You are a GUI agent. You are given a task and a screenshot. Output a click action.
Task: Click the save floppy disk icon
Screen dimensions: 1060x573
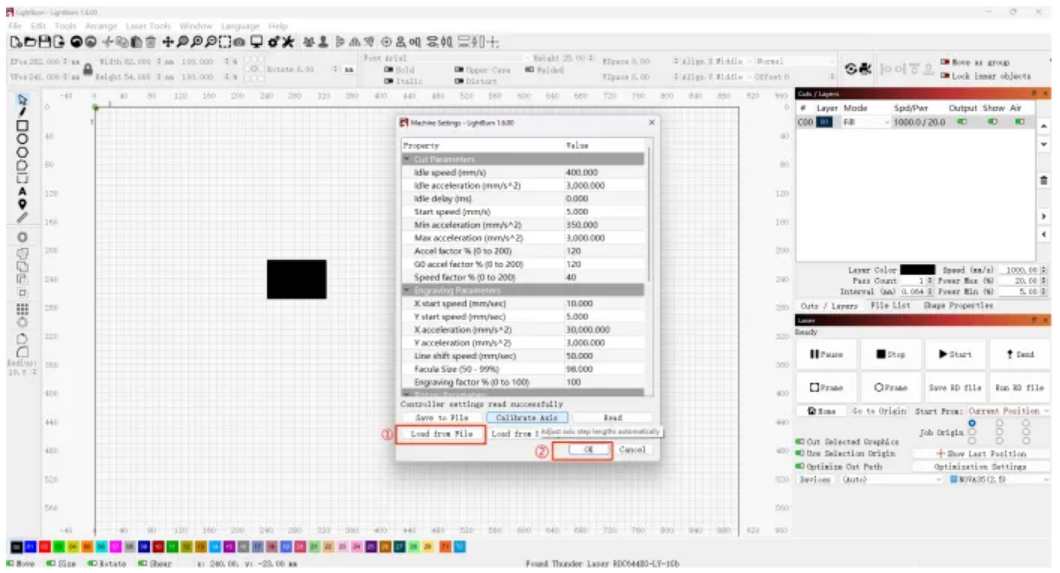click(45, 42)
